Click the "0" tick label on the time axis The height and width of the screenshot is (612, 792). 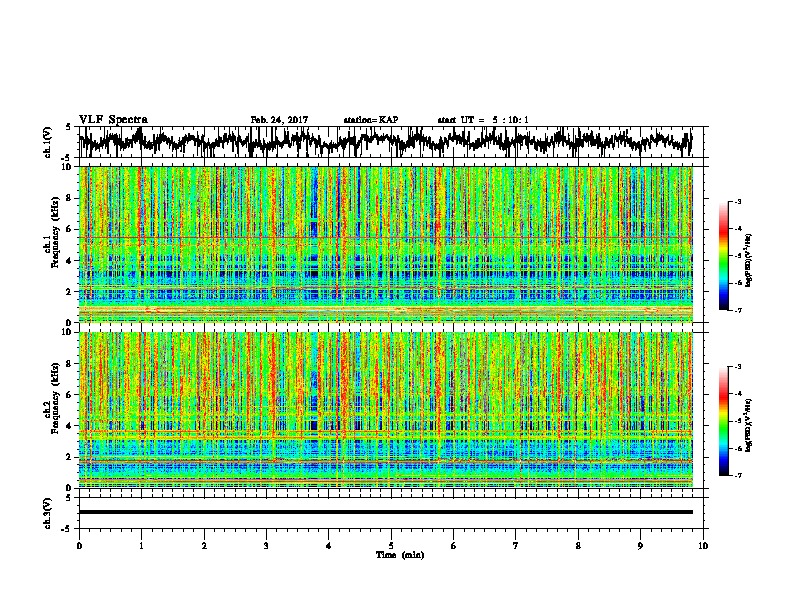click(x=79, y=546)
